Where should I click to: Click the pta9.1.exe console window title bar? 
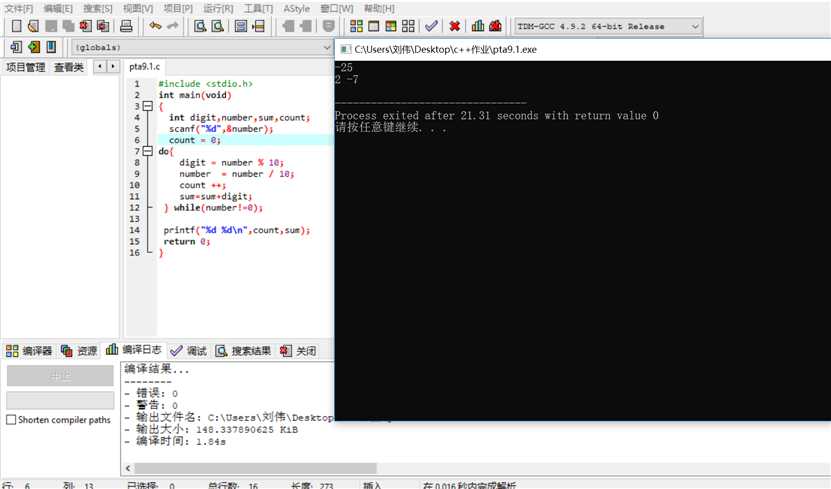[582, 49]
